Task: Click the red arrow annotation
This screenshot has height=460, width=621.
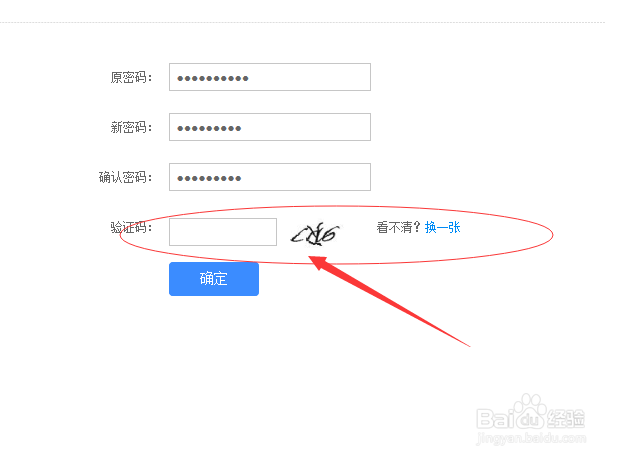Action: tap(389, 301)
